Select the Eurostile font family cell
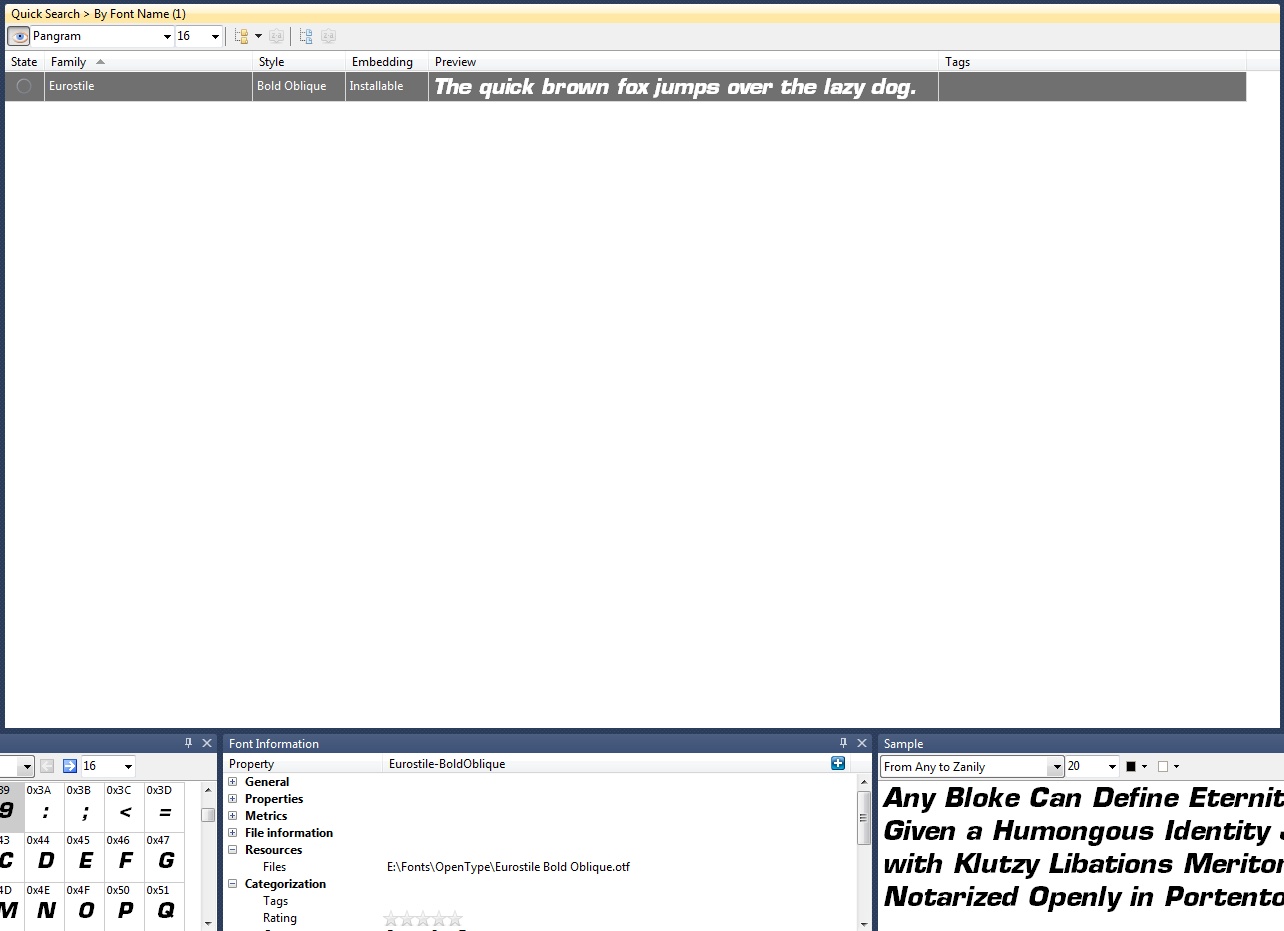Viewport: 1284px width, 931px height. [148, 86]
